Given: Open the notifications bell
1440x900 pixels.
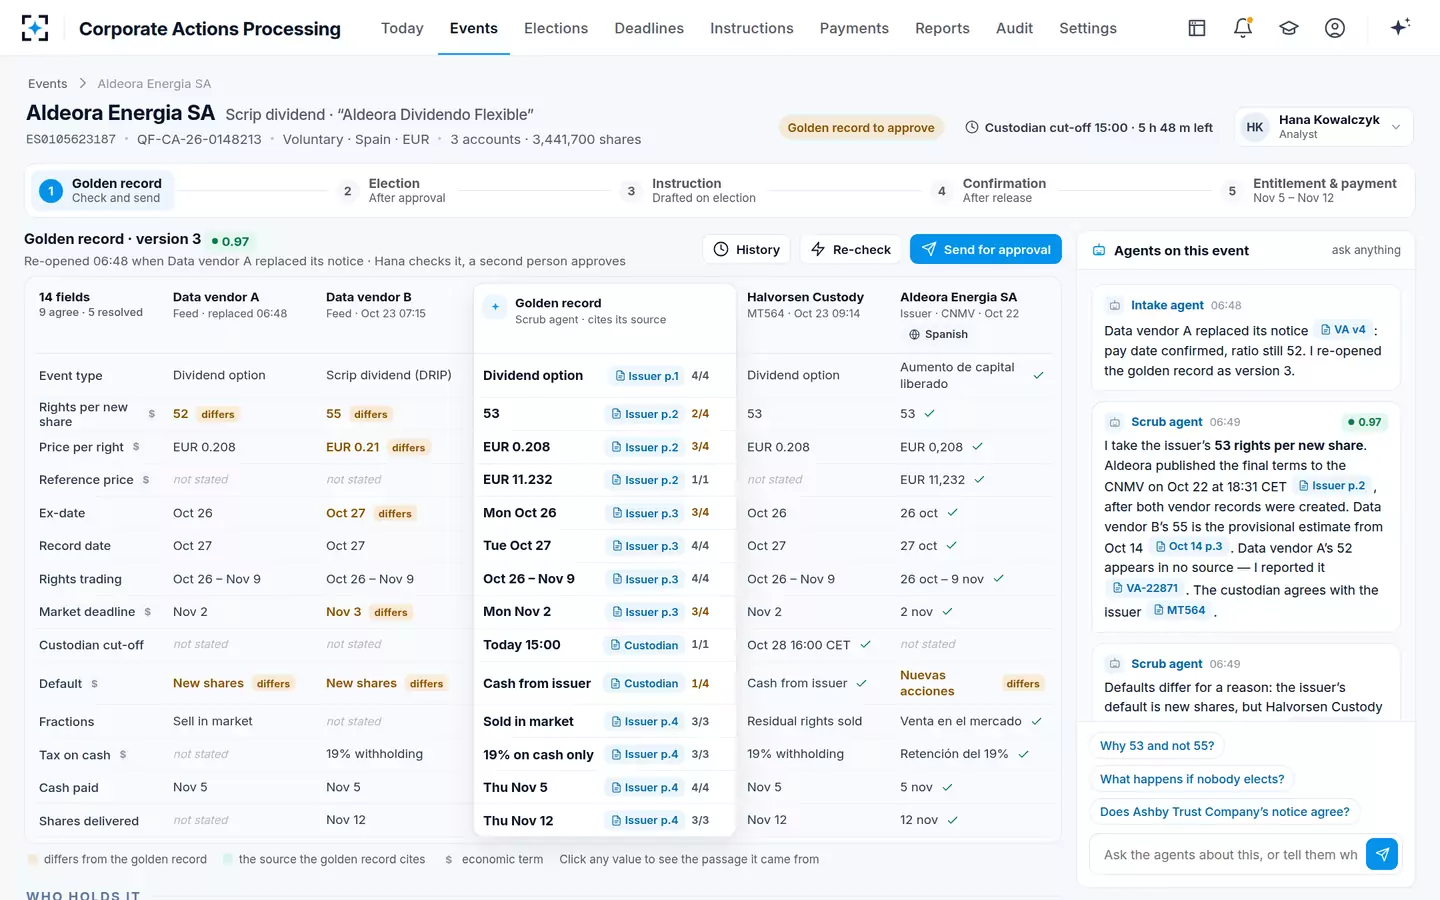Looking at the screenshot, I should pos(1243,28).
